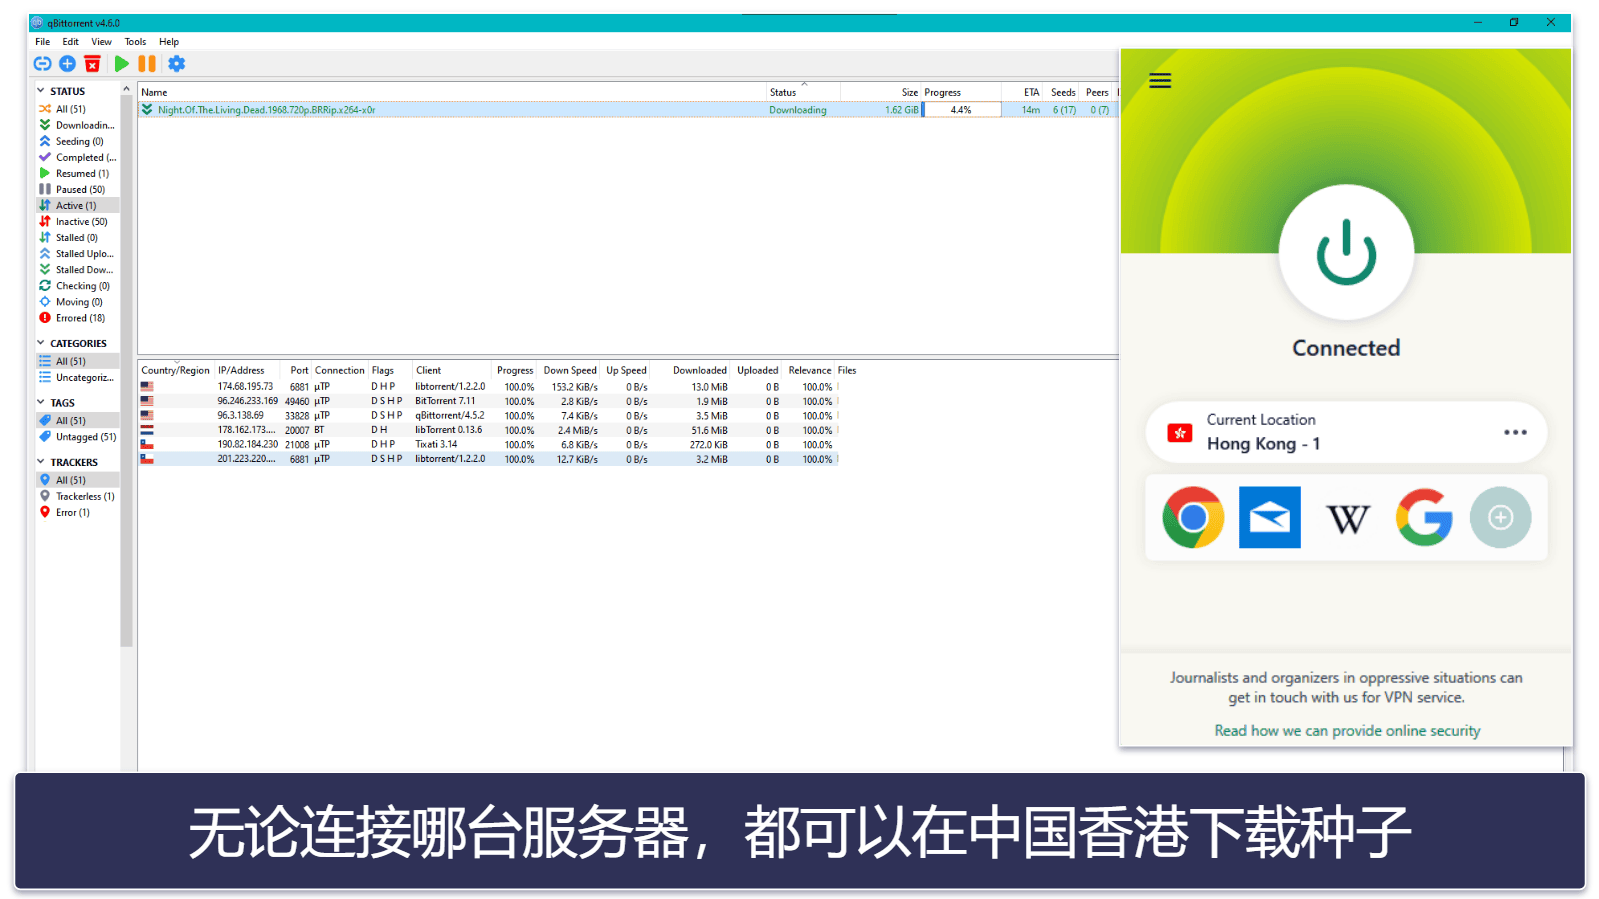
Task: Select the Downloading status filter
Action: tap(77, 125)
